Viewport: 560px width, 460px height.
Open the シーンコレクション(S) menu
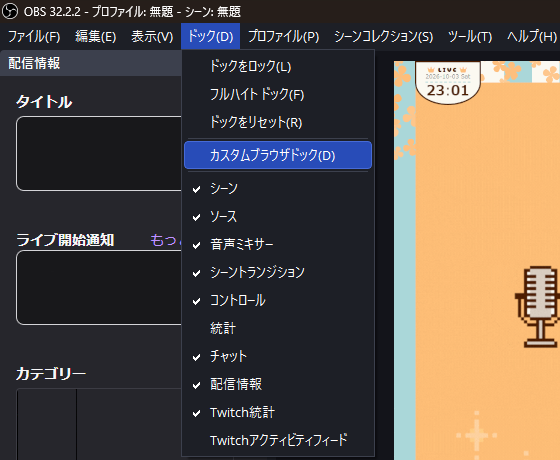384,36
